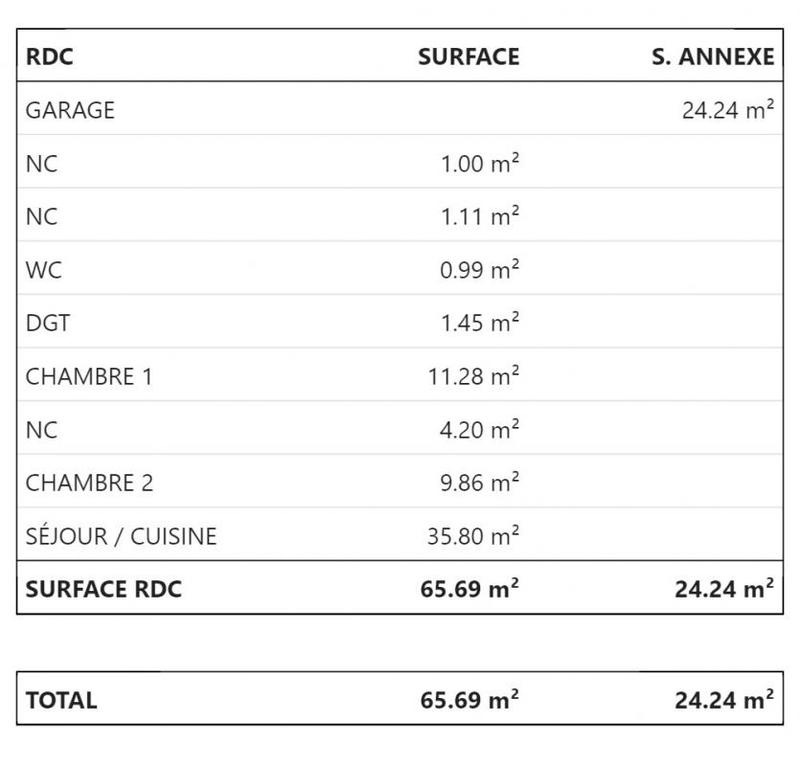Select the 1.11 m² surface value
Image resolution: width=800 pixels, height=766 pixels.
(x=479, y=216)
